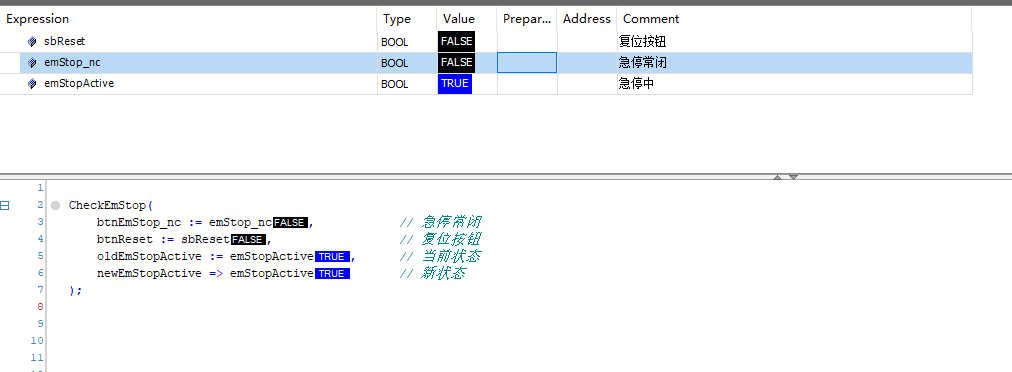
Task: Select the emStopActive variable icon
Action: 32,83
